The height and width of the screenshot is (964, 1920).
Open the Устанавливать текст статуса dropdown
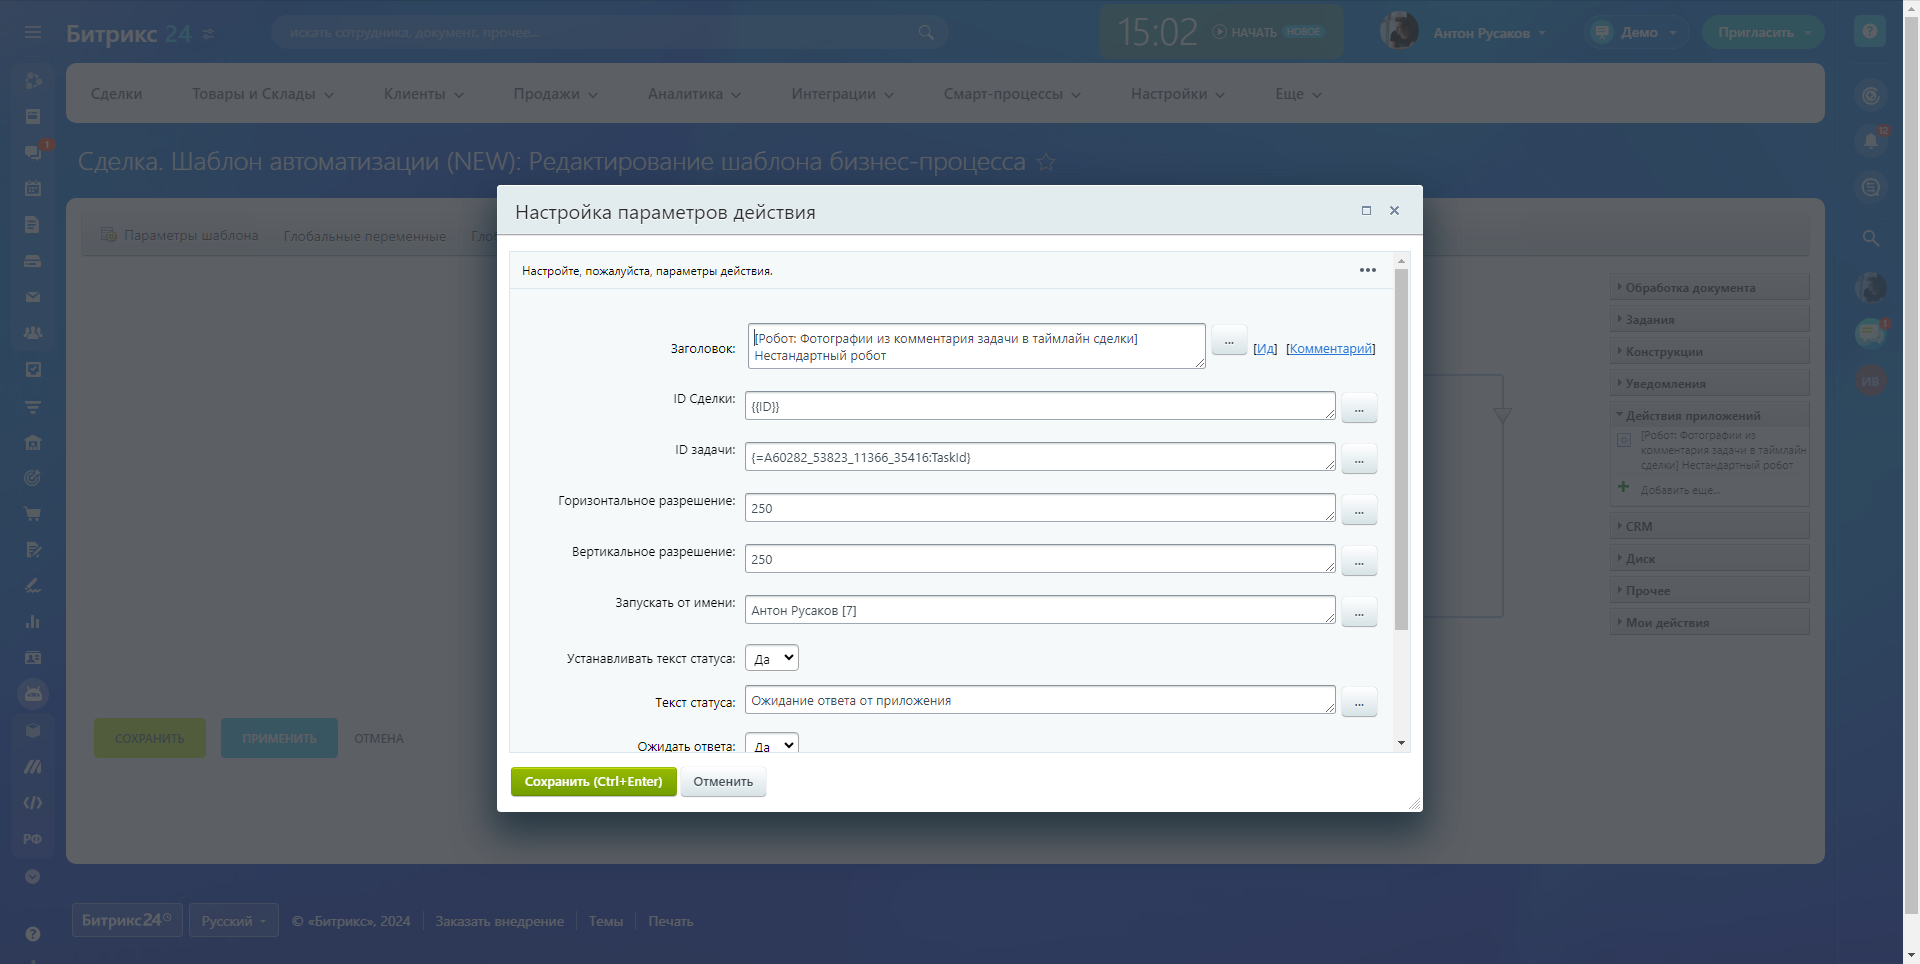point(772,658)
